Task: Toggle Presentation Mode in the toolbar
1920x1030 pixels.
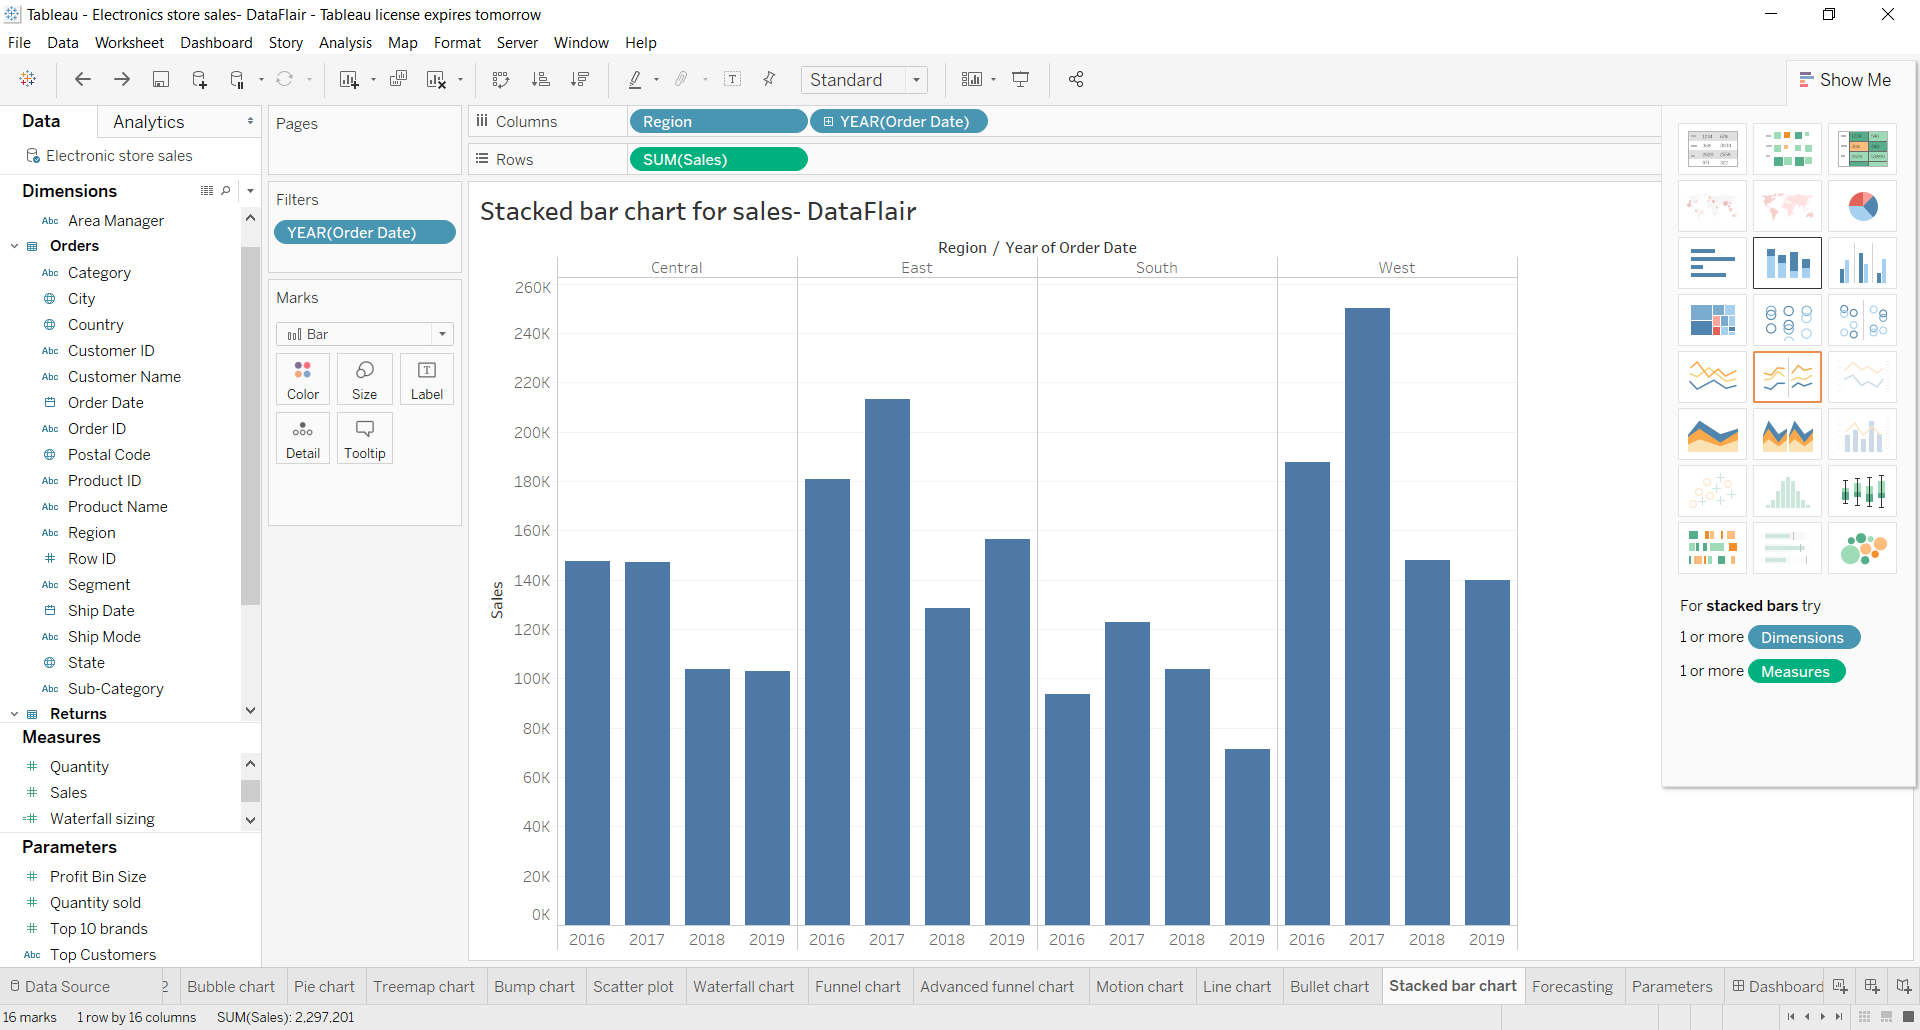Action: coord(1021,79)
